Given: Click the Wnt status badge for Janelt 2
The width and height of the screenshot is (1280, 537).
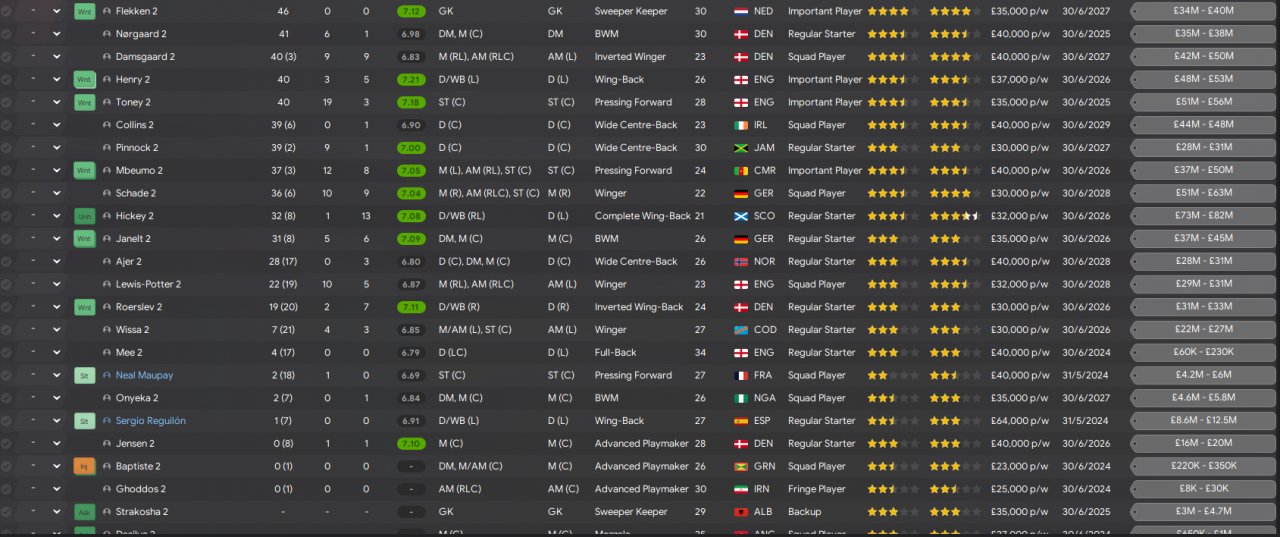Looking at the screenshot, I should 85,239.
